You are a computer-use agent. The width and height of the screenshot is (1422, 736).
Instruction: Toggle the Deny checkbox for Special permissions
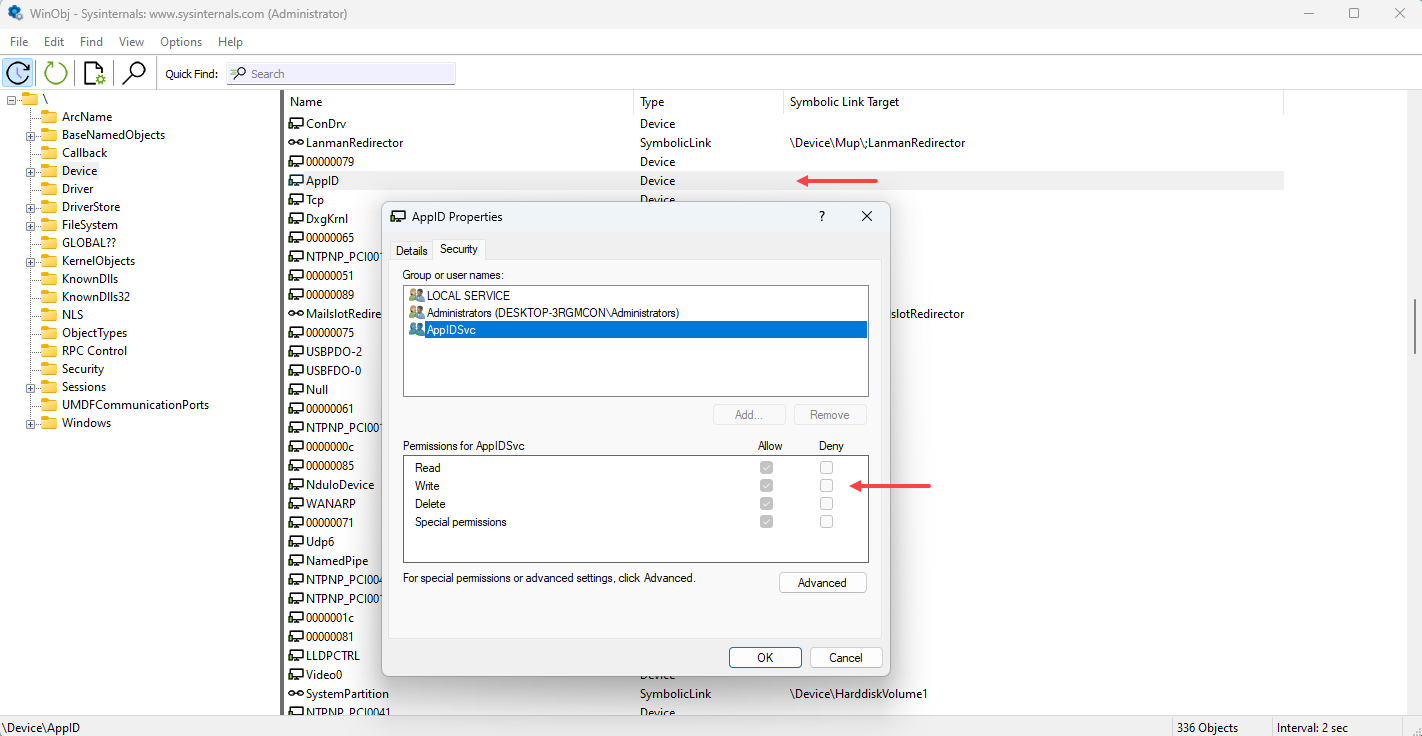tap(826, 522)
